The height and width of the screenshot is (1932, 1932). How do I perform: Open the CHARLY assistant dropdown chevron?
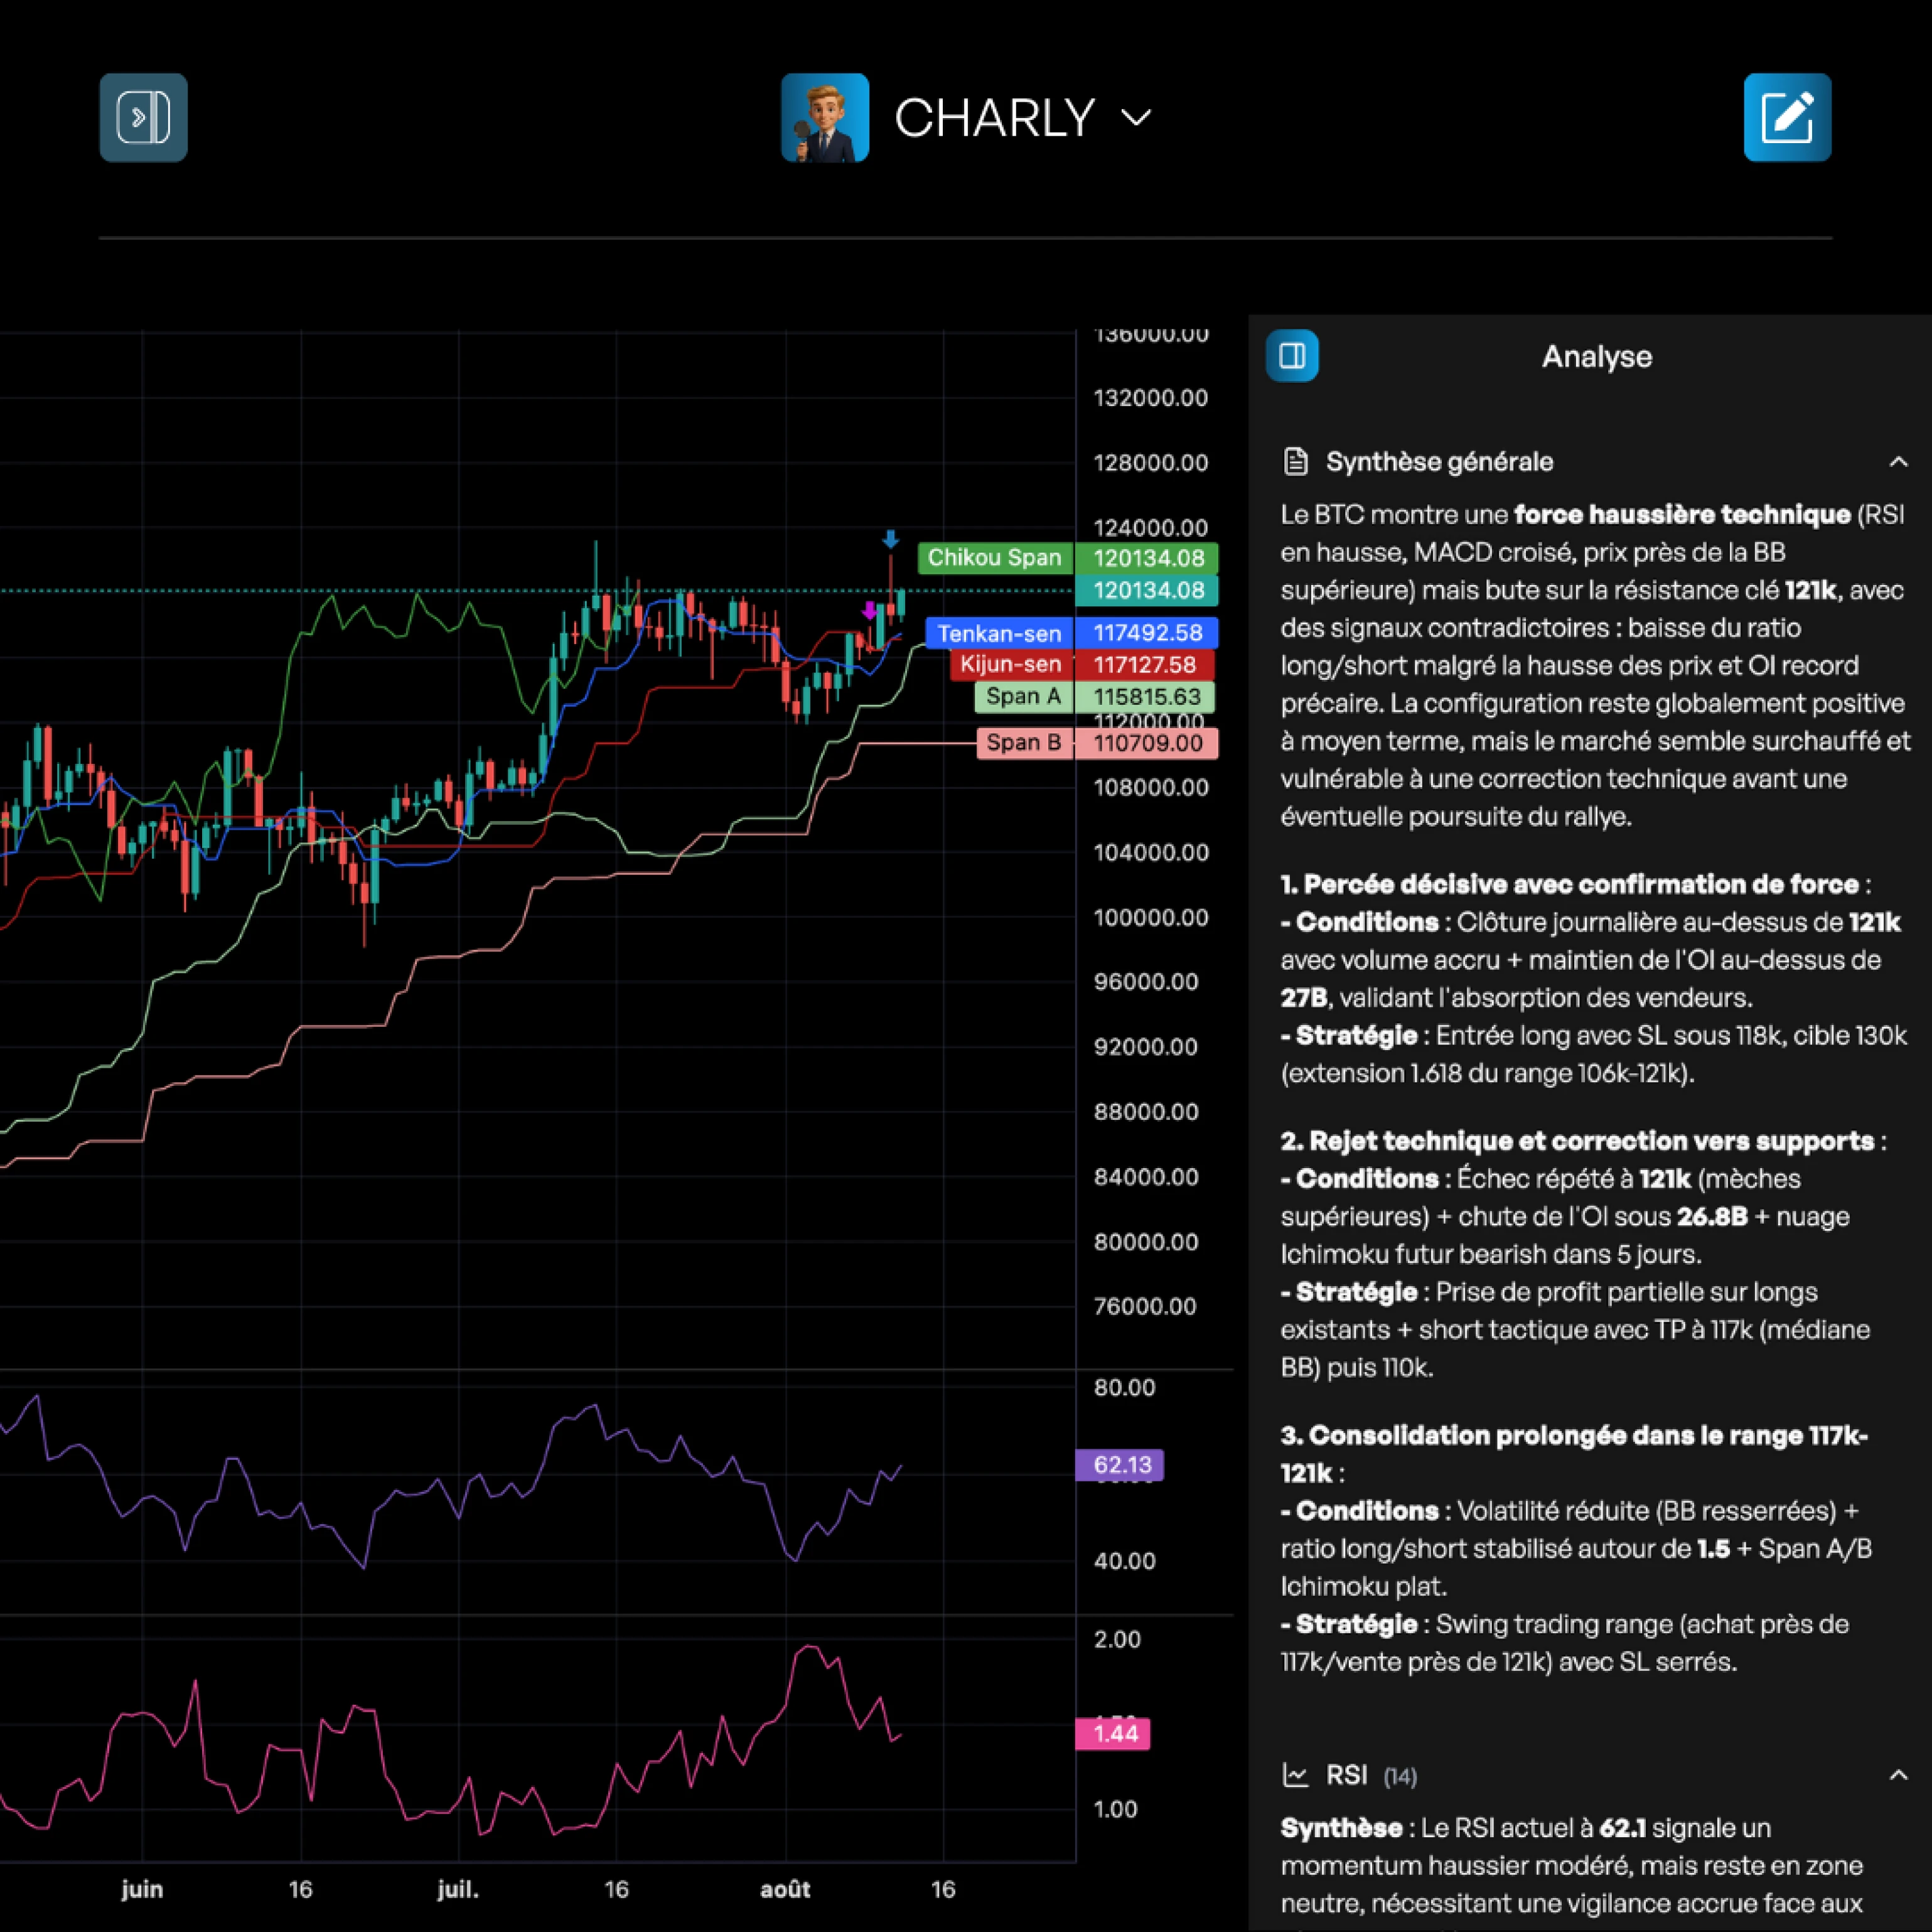coord(1136,118)
